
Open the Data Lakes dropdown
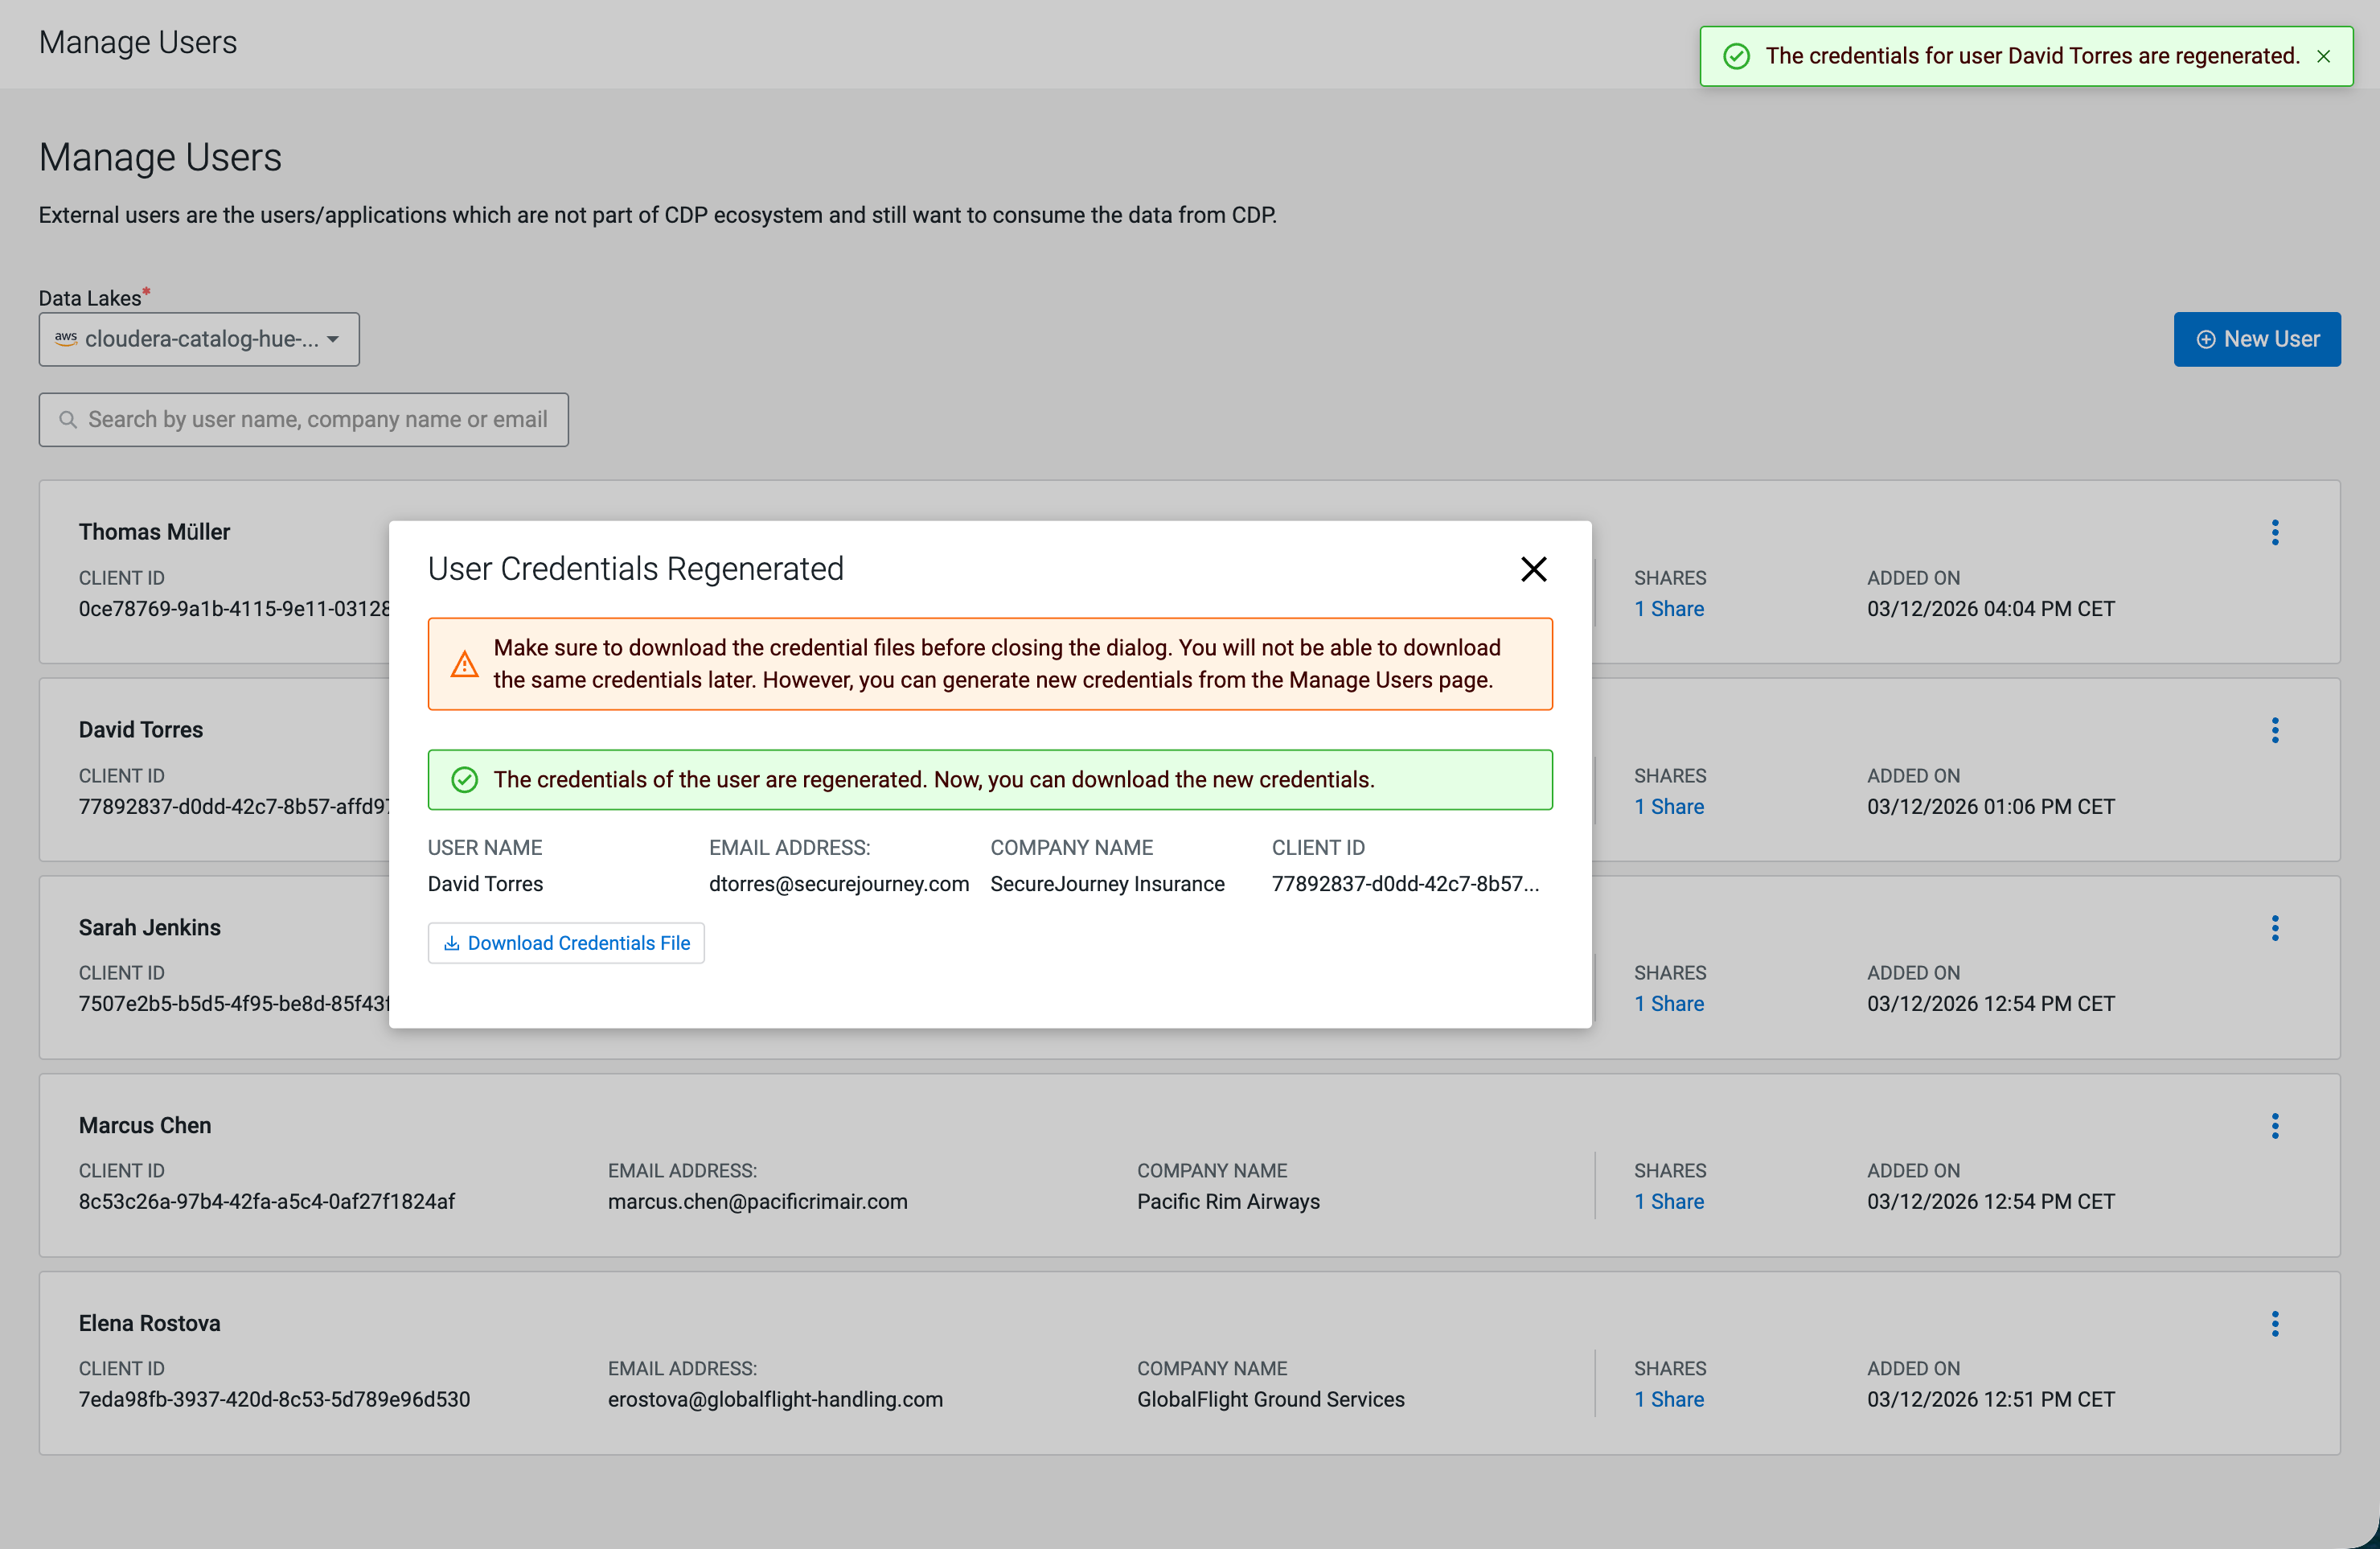[199, 339]
